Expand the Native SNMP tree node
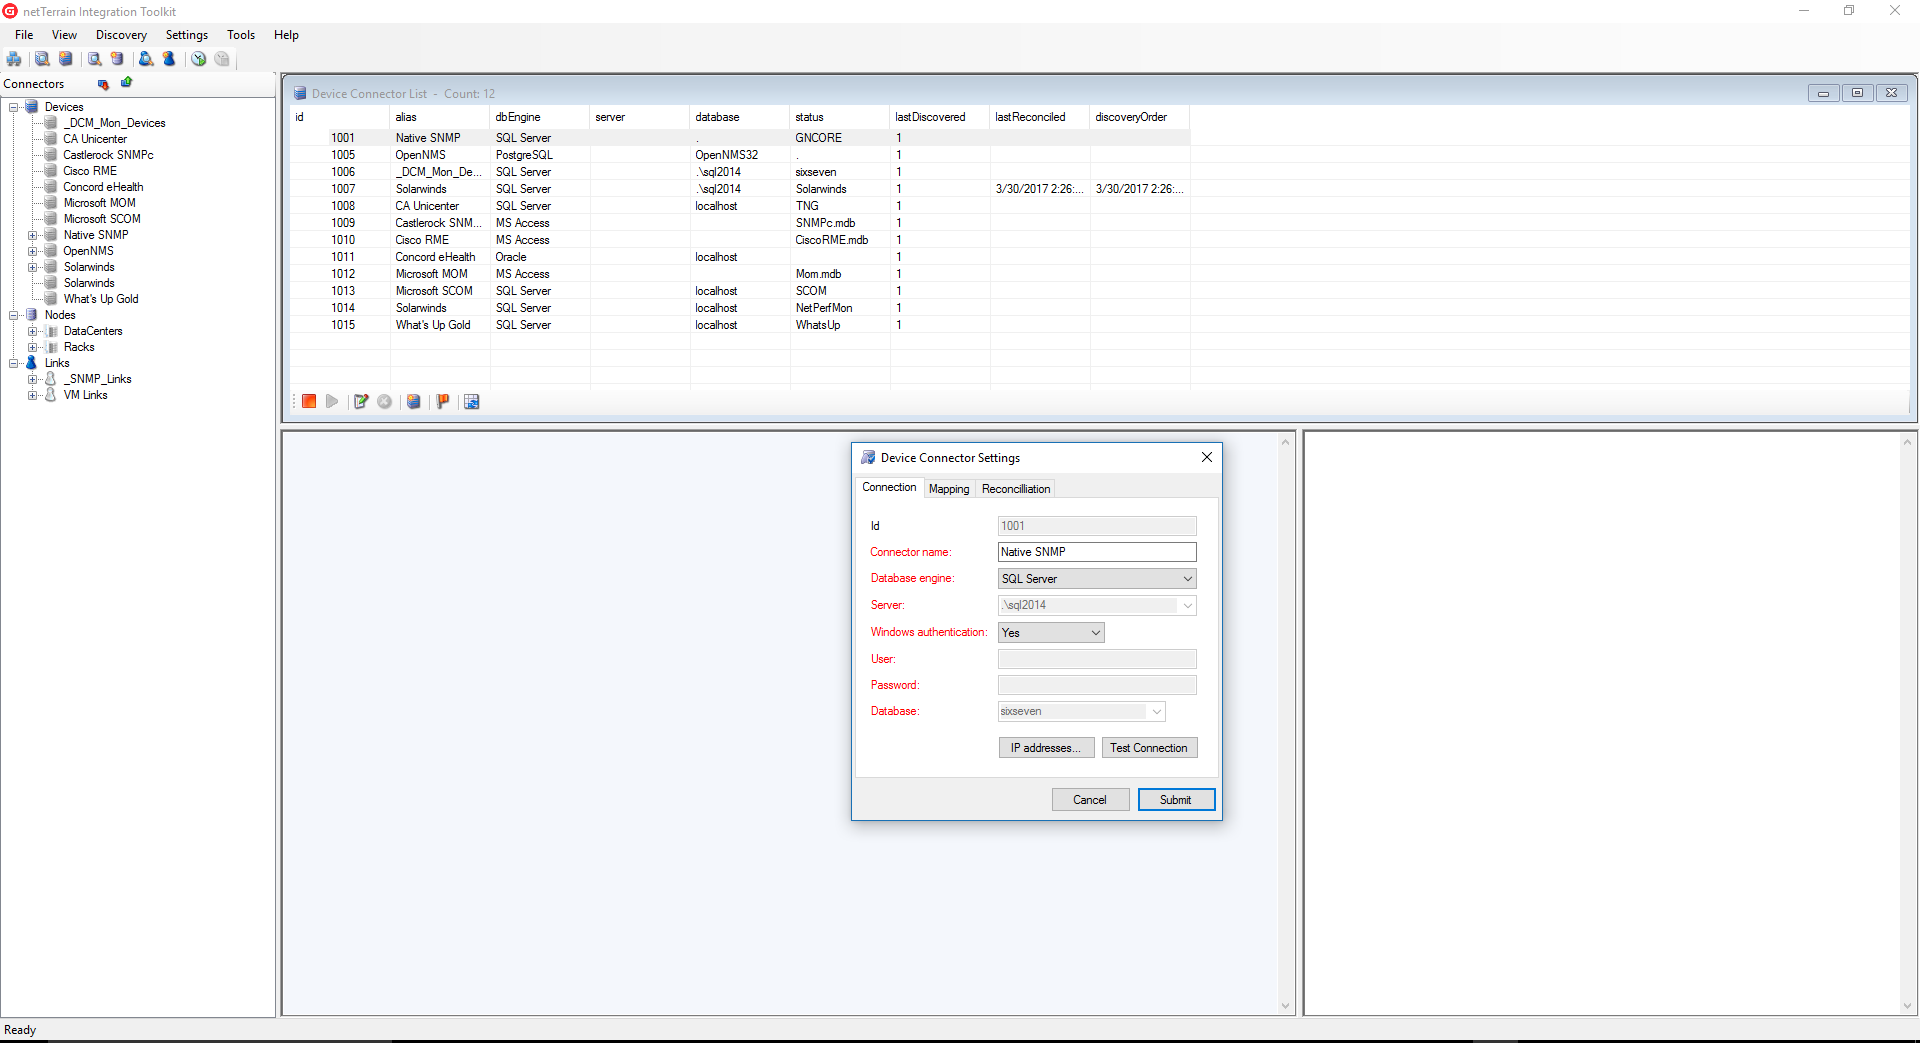This screenshot has width=1920, height=1043. point(32,236)
